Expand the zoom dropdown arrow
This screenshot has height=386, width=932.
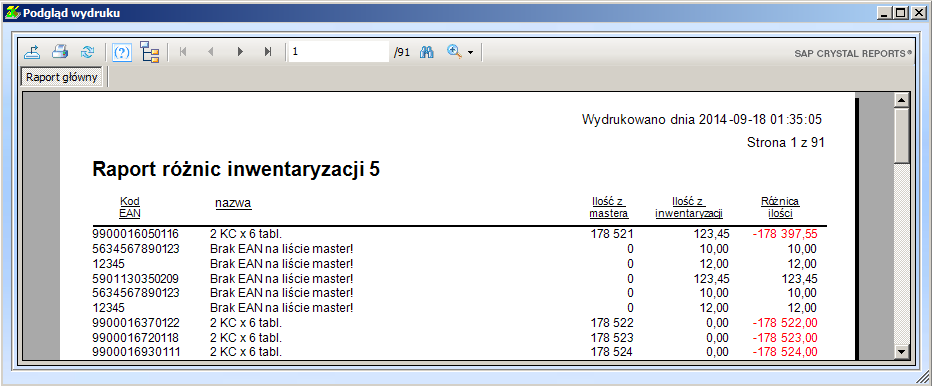(471, 52)
